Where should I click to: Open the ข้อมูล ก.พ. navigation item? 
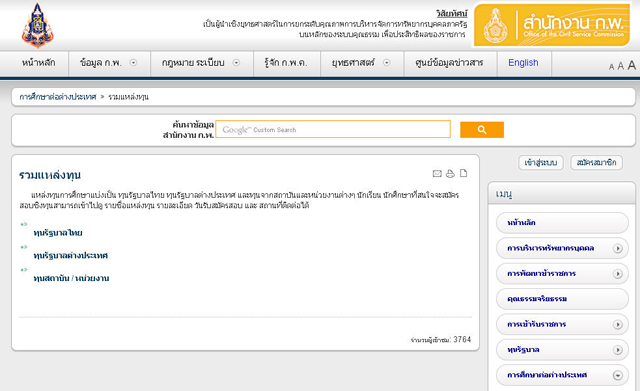[101, 63]
